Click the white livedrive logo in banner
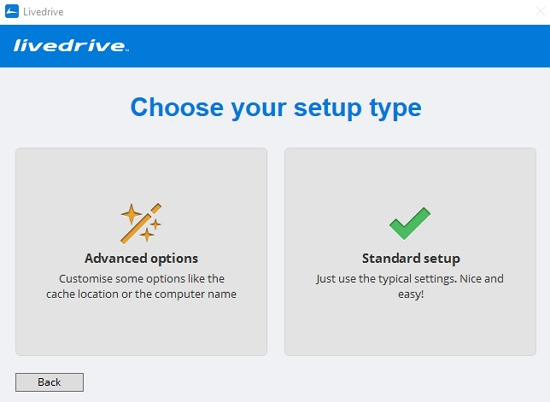Image resolution: width=550 pixels, height=402 pixels. pyautogui.click(x=71, y=46)
